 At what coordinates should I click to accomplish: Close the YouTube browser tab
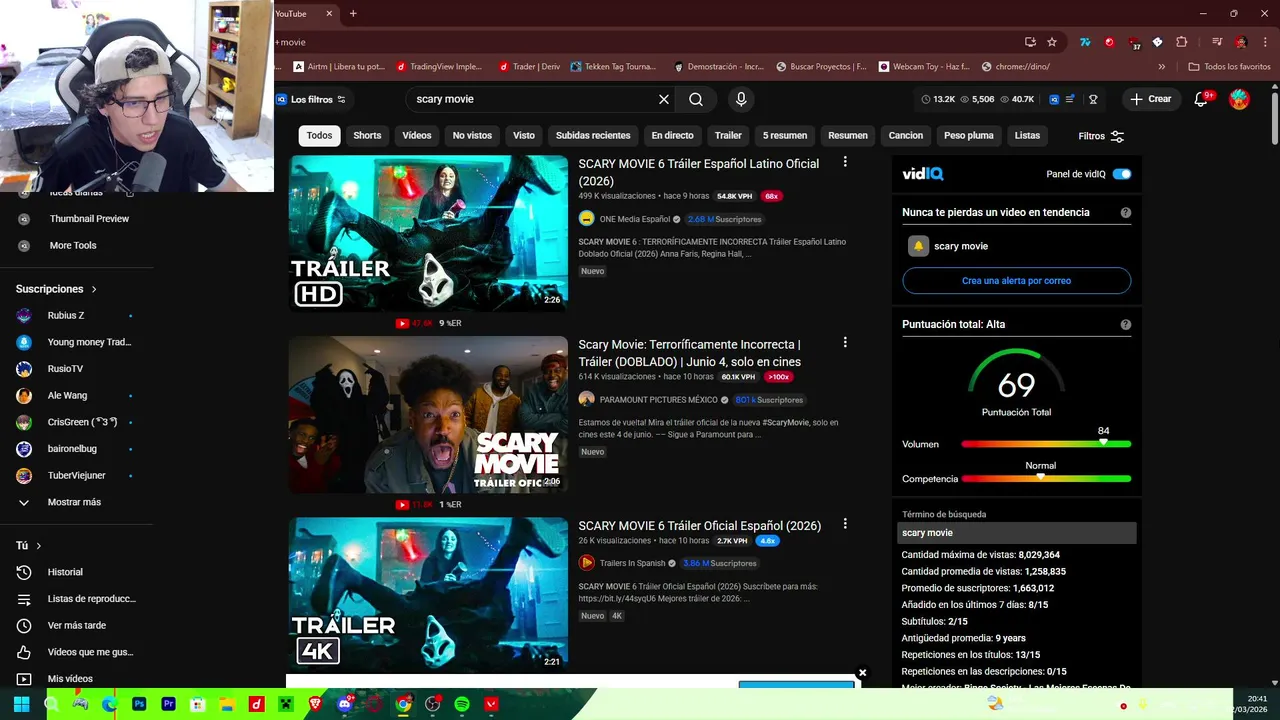coord(329,13)
